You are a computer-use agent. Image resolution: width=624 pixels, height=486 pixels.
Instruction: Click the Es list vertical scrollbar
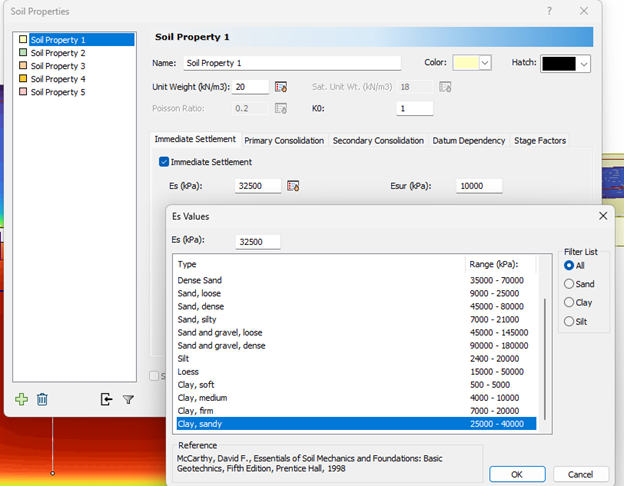(x=544, y=358)
